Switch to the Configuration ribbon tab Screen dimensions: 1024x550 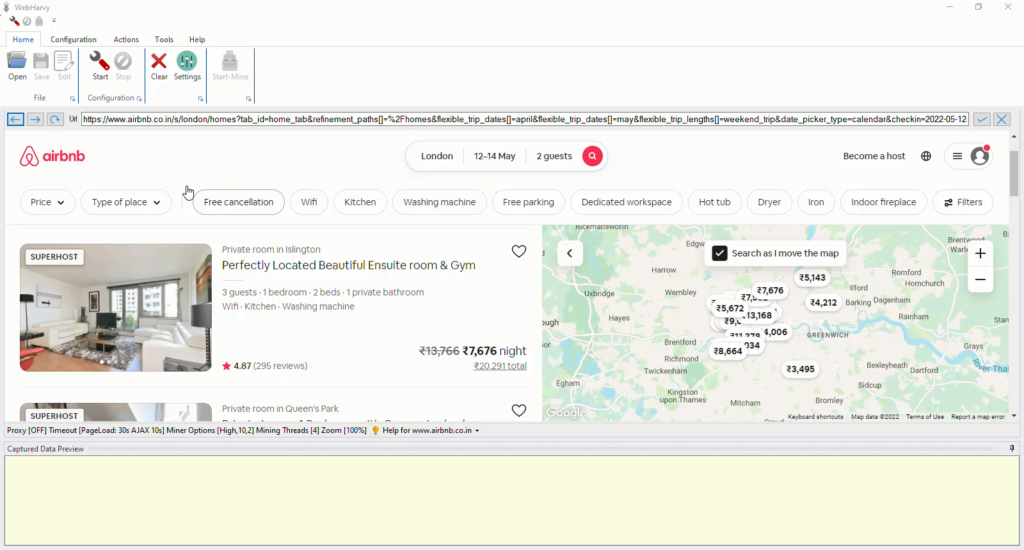[74, 39]
